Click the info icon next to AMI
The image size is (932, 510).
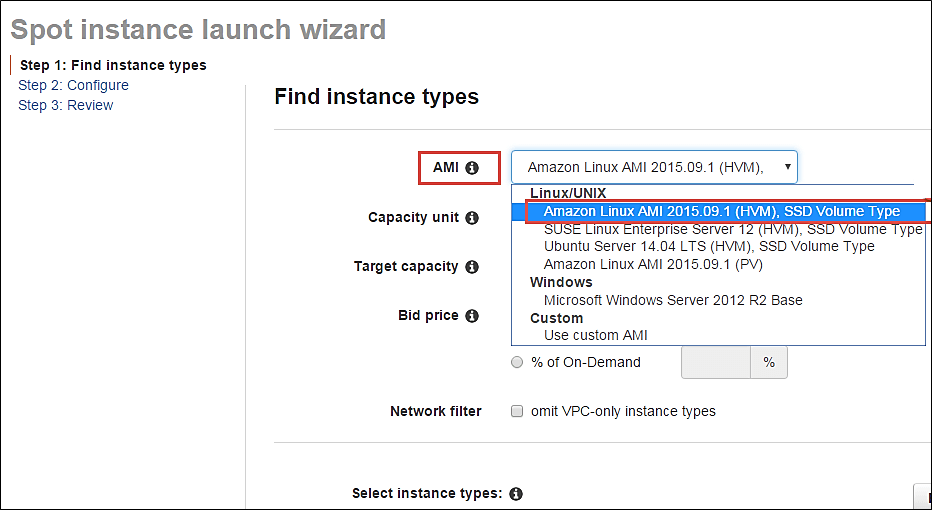coord(472,168)
